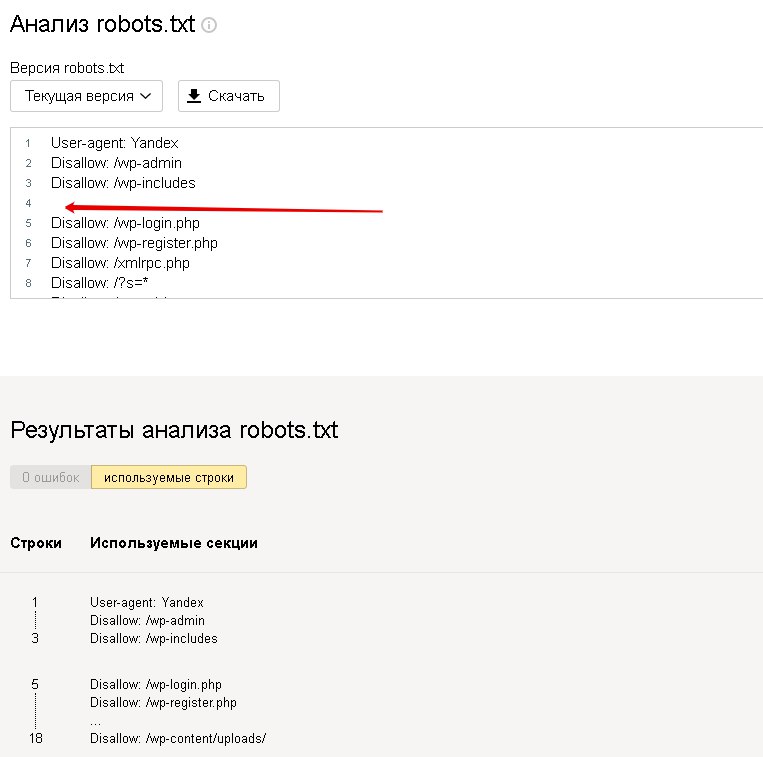
Task: Open the Текущая версия version dropdown
Action: (x=86, y=96)
